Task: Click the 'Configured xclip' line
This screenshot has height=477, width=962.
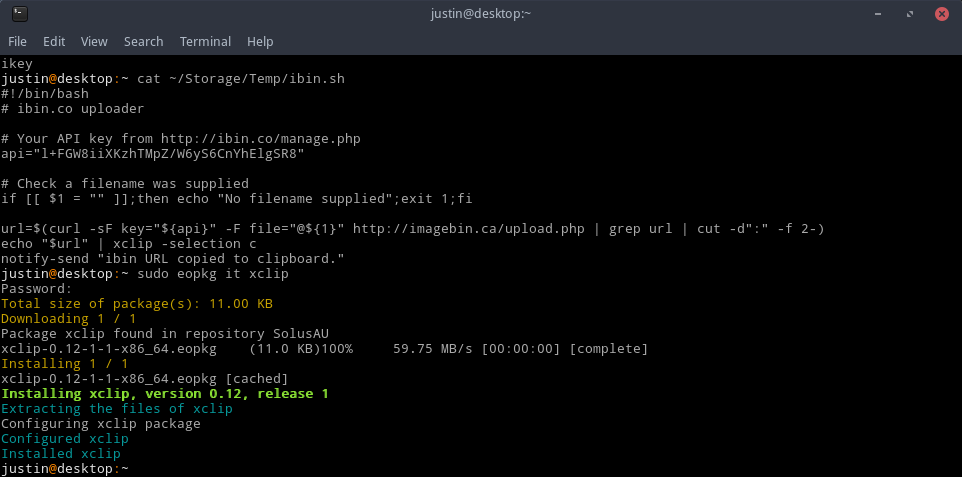Action: click(x=64, y=439)
